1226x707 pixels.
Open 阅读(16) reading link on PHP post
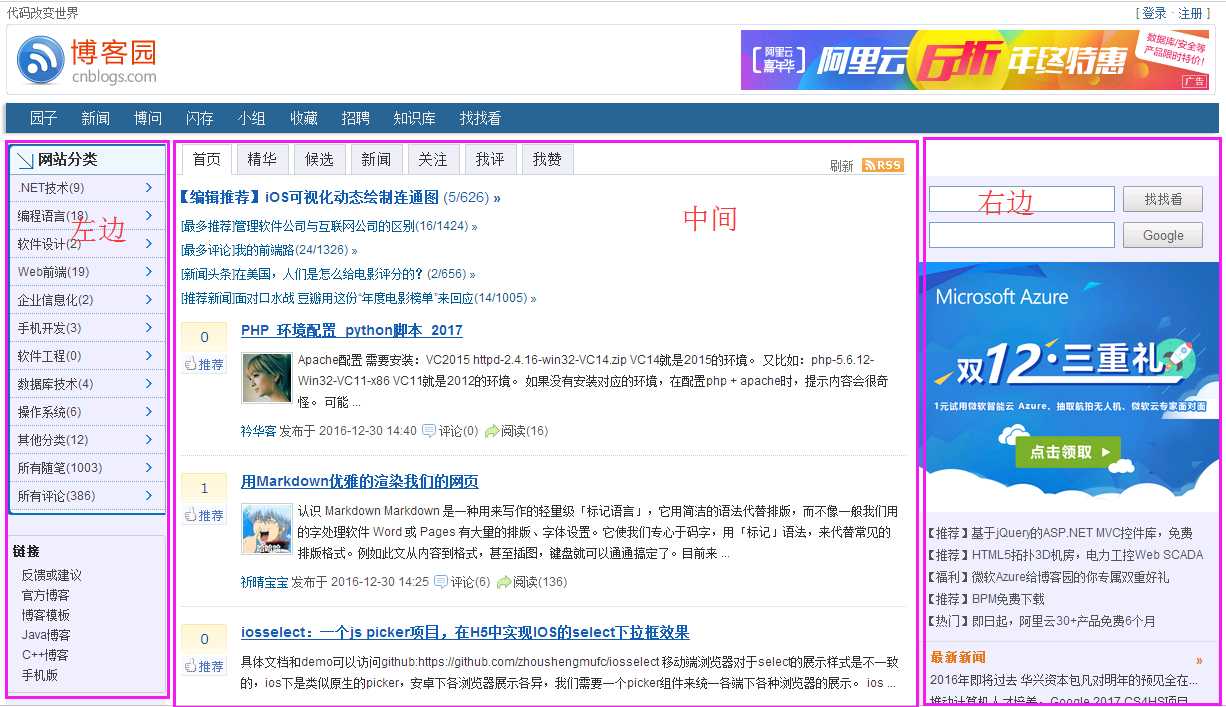(517, 431)
